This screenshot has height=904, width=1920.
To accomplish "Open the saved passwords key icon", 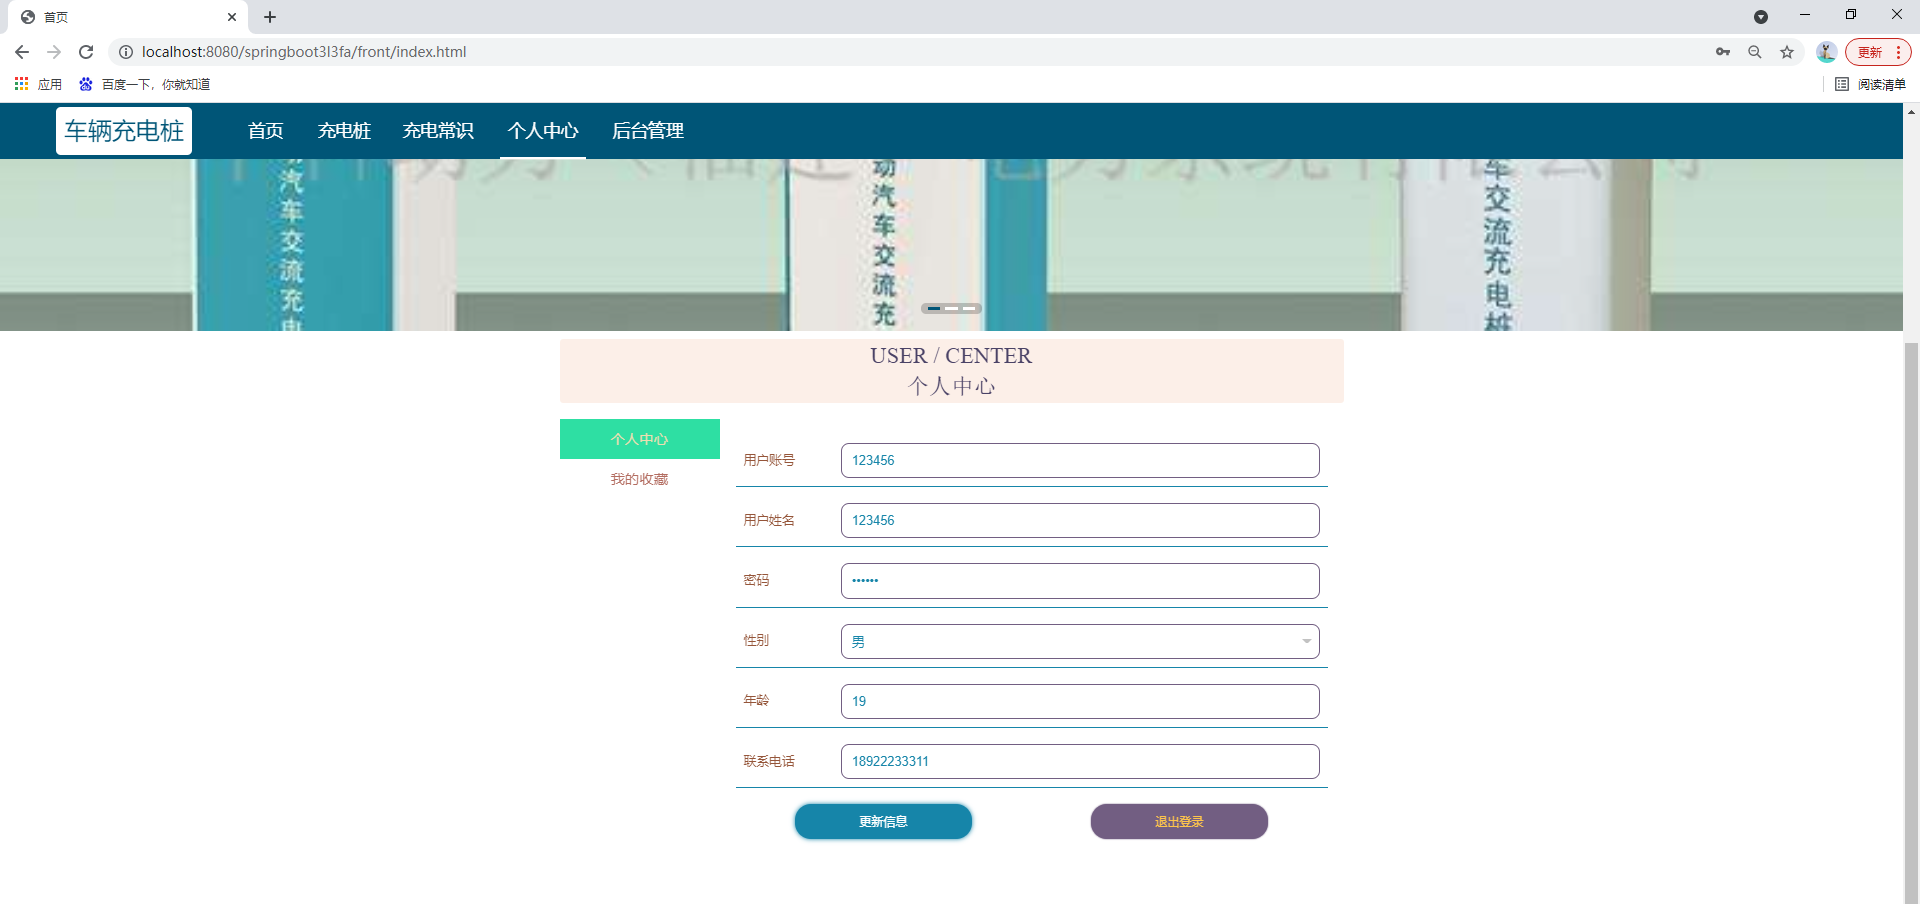I will [x=1723, y=52].
